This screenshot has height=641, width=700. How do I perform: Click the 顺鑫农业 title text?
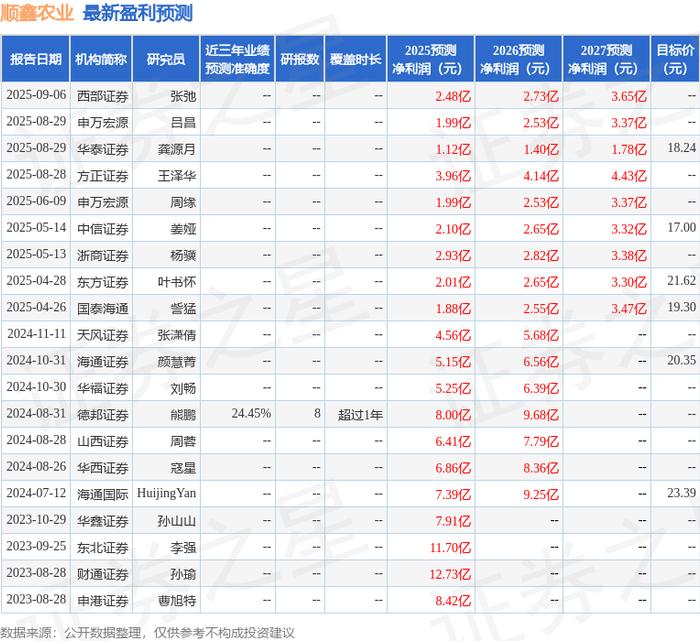[x=37, y=13]
